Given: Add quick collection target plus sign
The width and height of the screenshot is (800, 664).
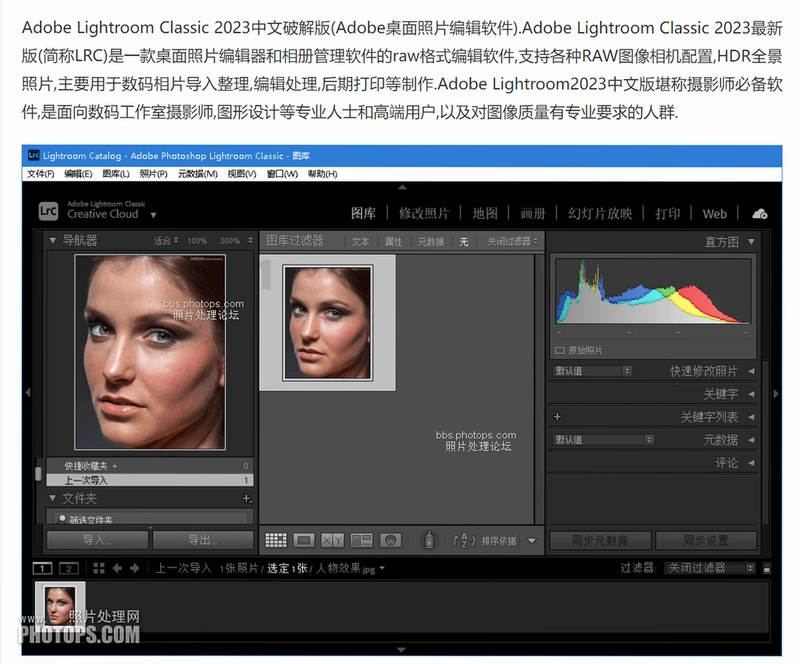Looking at the screenshot, I should [114, 466].
